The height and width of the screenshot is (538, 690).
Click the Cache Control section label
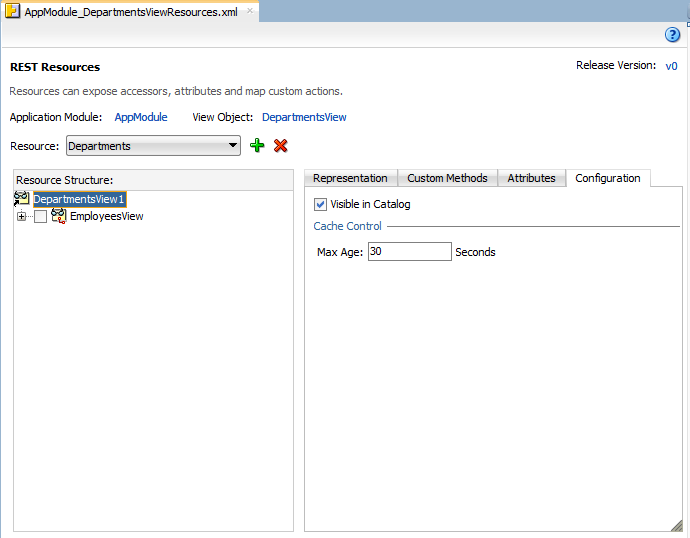[347, 226]
